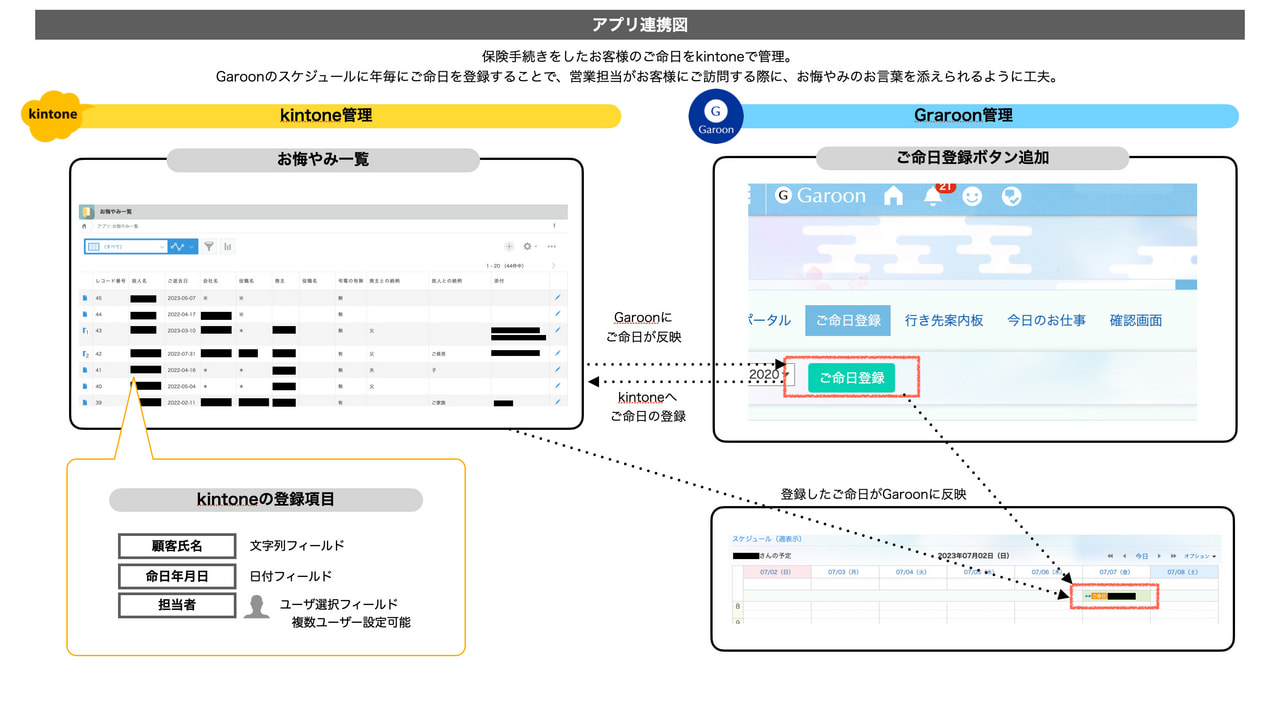Go to previous day in schedule
This screenshot has height=719, width=1280.
1125,556
